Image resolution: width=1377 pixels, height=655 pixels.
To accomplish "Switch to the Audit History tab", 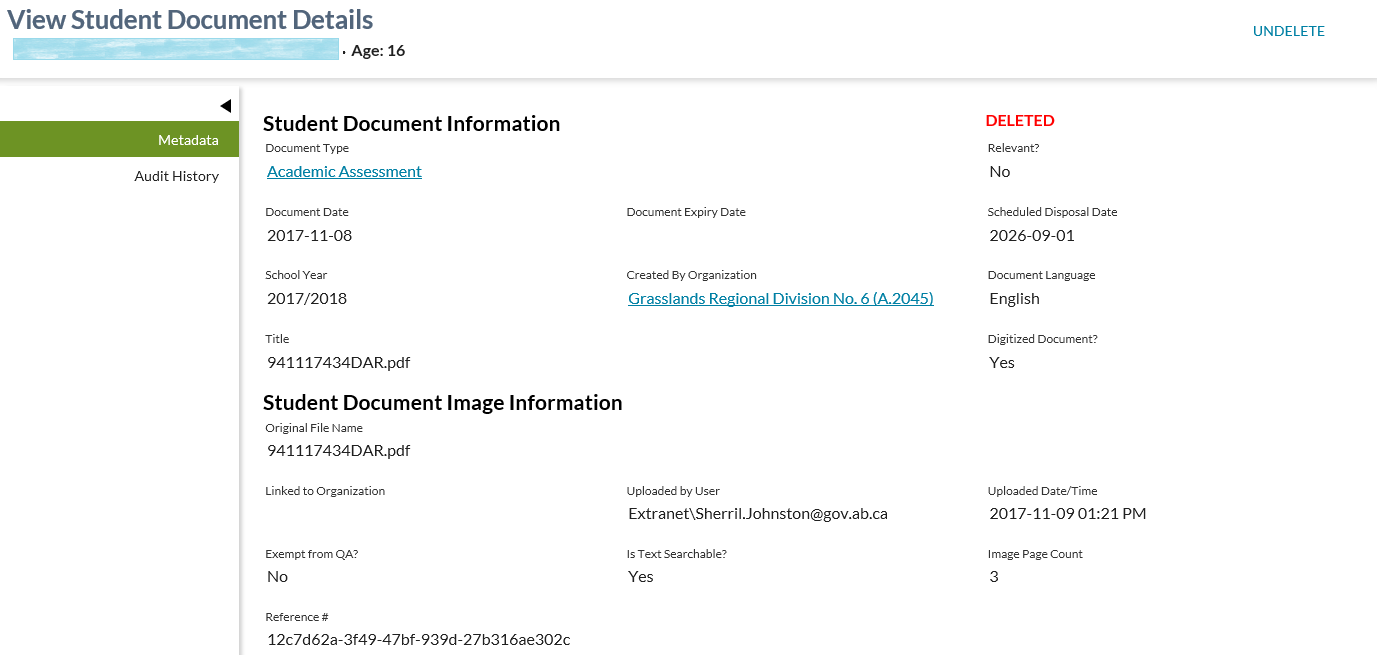I will [x=176, y=176].
